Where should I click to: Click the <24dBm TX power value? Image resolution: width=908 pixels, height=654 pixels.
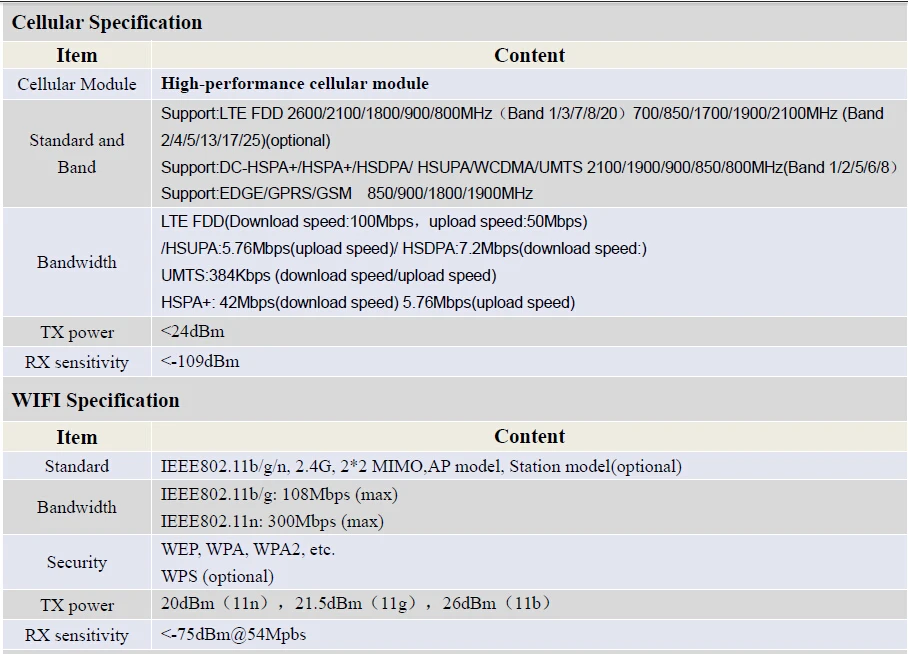tap(192, 331)
